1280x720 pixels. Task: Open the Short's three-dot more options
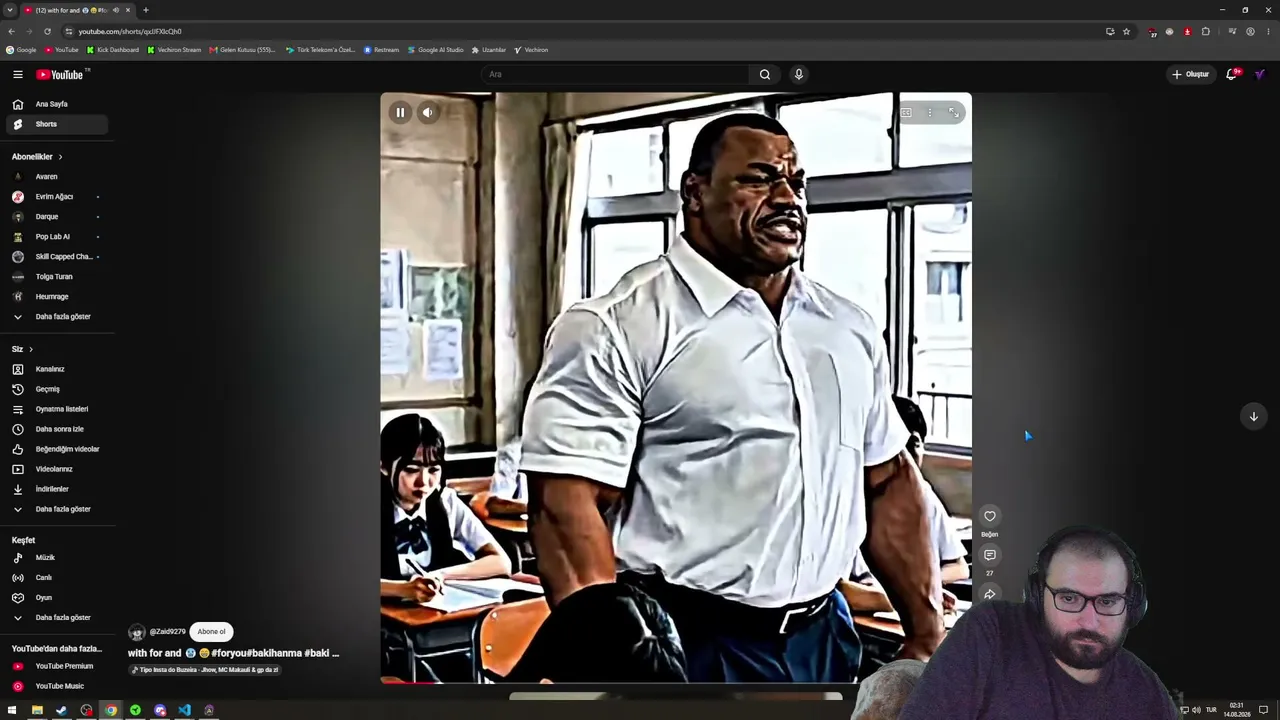pyautogui.click(x=930, y=112)
